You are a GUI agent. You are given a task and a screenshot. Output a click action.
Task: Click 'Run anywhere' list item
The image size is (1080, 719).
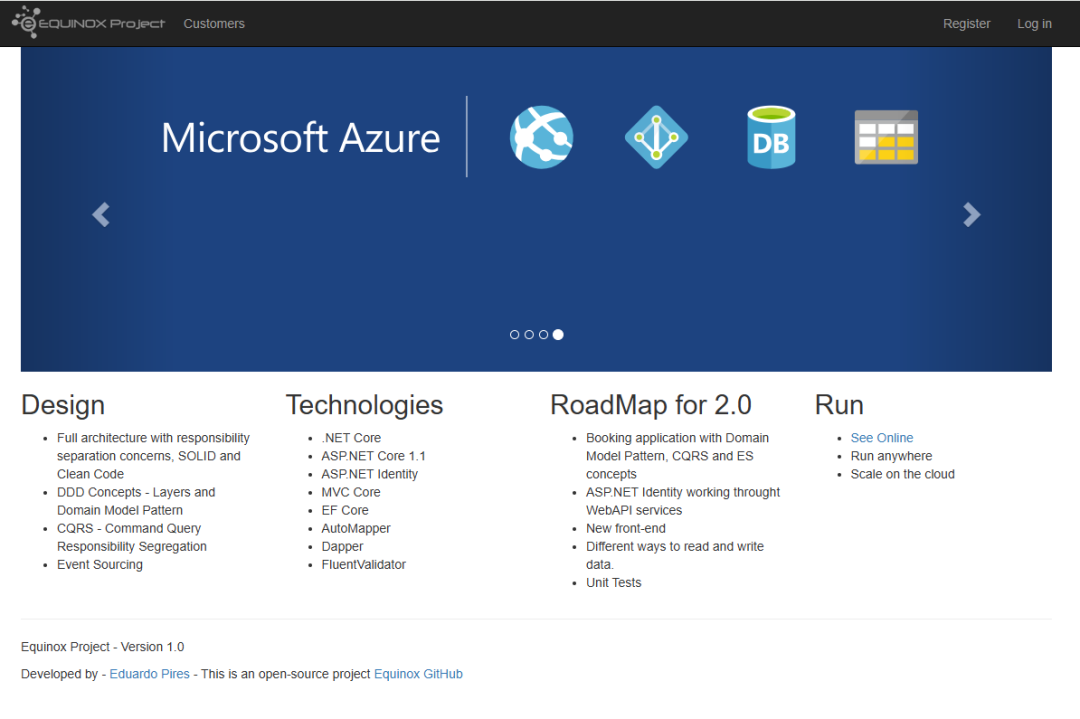(891, 456)
